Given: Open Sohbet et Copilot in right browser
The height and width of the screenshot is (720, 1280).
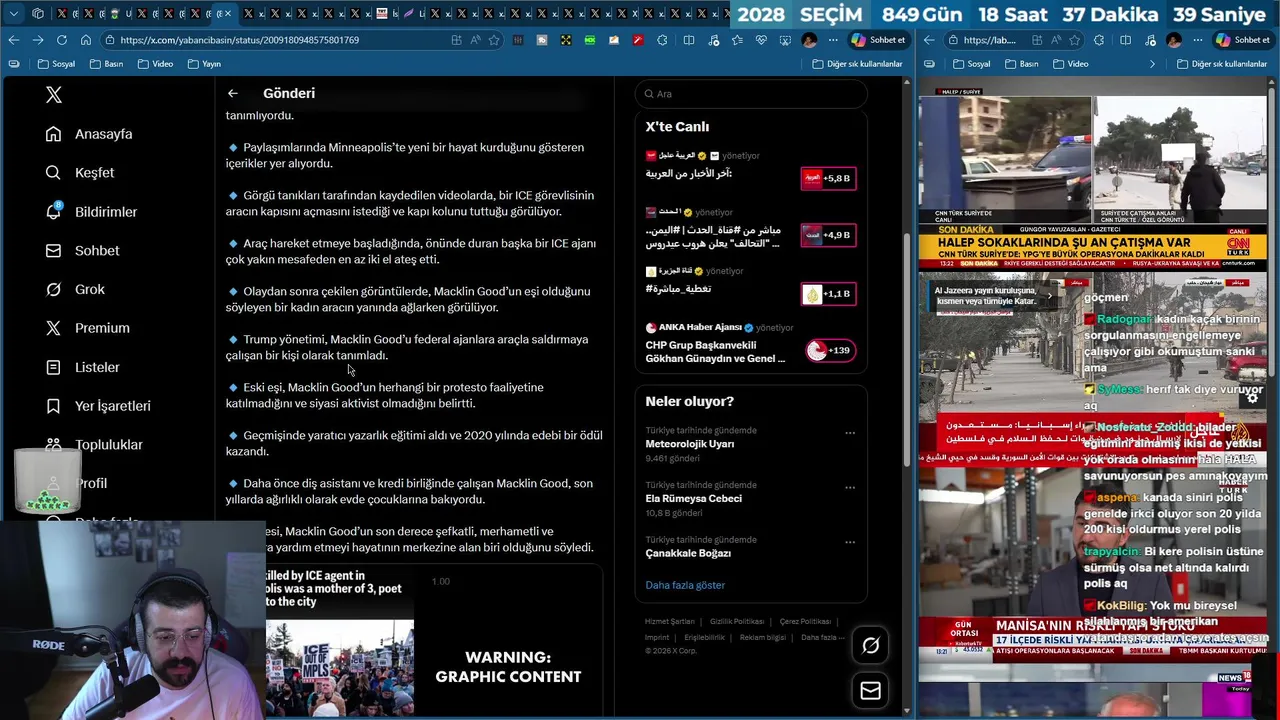Looking at the screenshot, I should tap(1242, 40).
